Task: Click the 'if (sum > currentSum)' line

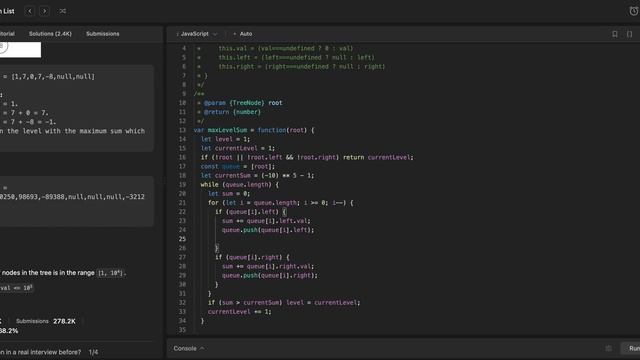Action: coord(284,302)
